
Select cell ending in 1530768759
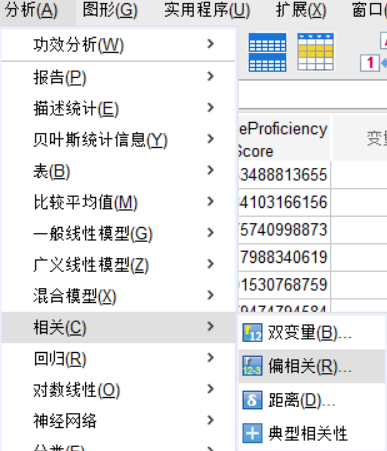click(x=284, y=285)
